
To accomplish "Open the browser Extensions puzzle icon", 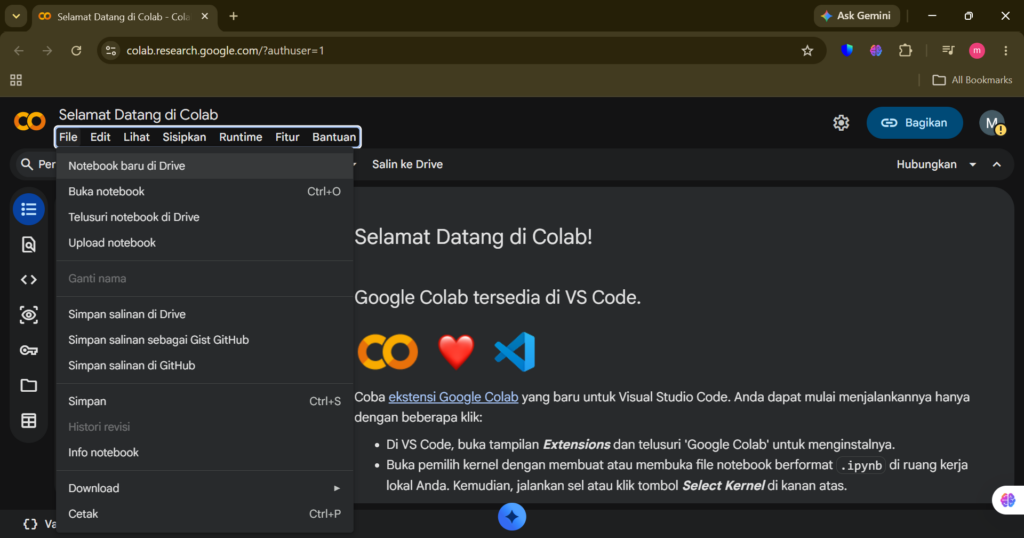I will [x=905, y=50].
